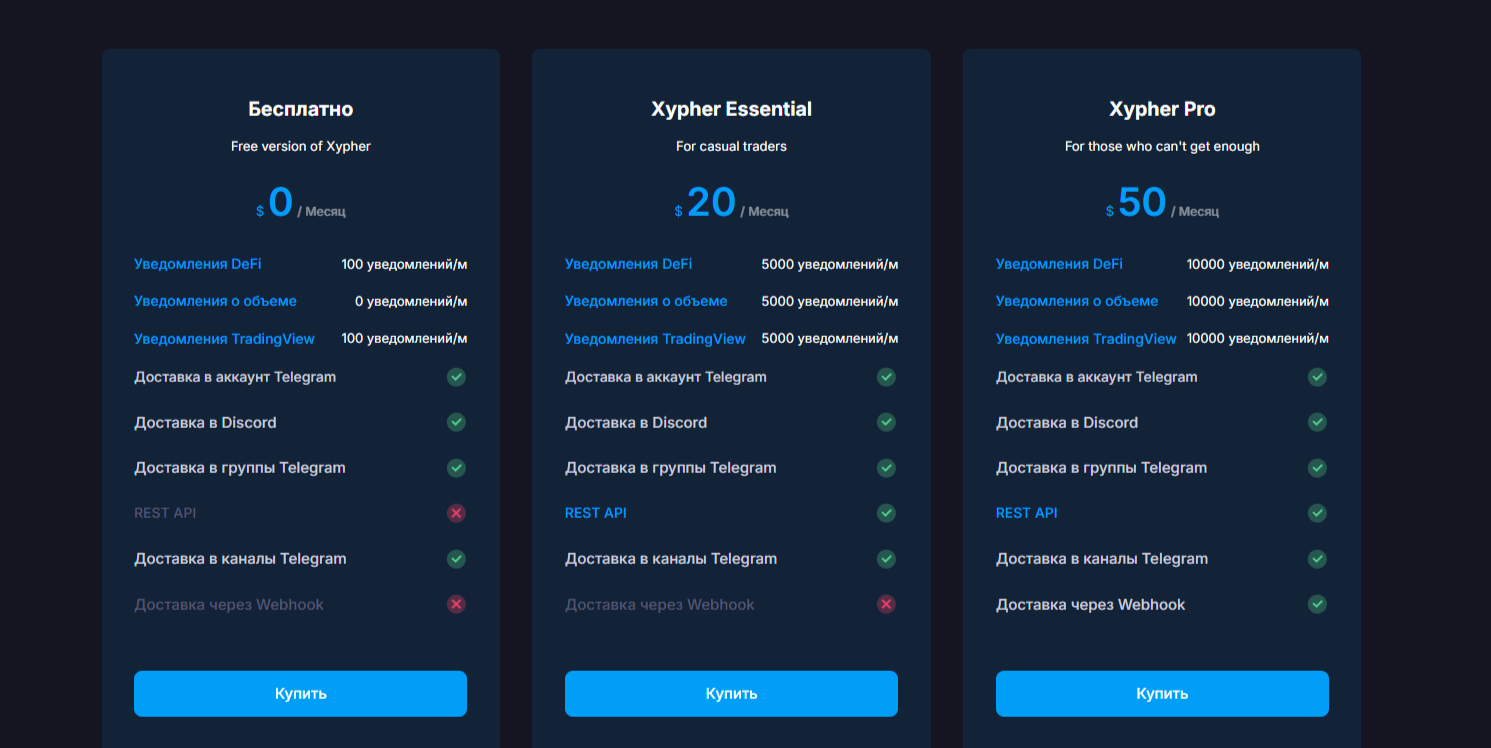Viewport: 1491px width, 748px height.
Task: Click the red X beside REST API in Бесплатно column
Action: (x=456, y=513)
